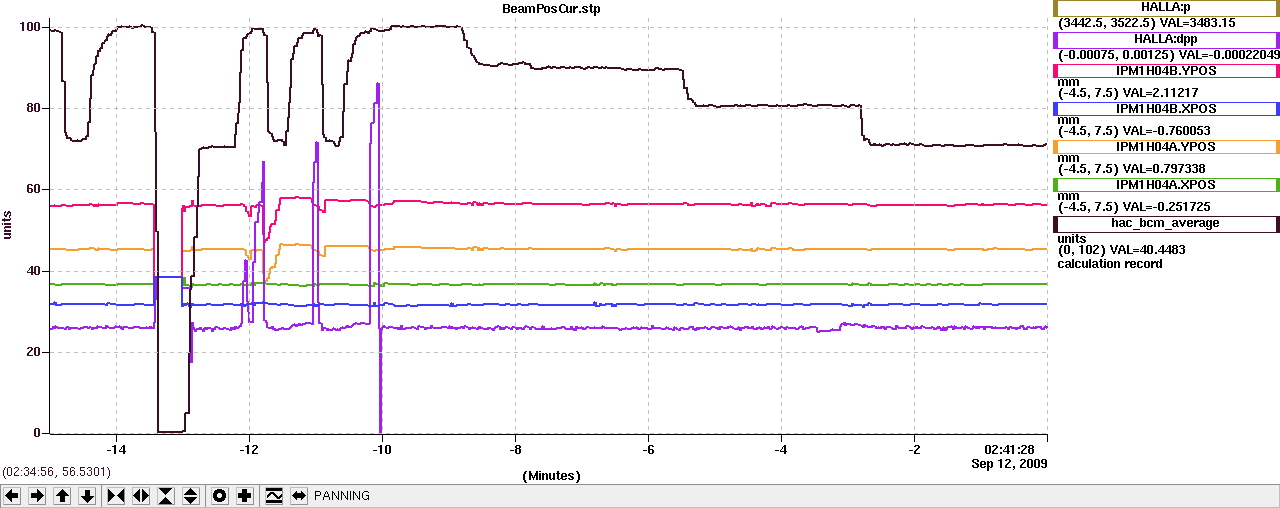
Task: Click the -10 tick label on x-axis
Action: (x=381, y=450)
